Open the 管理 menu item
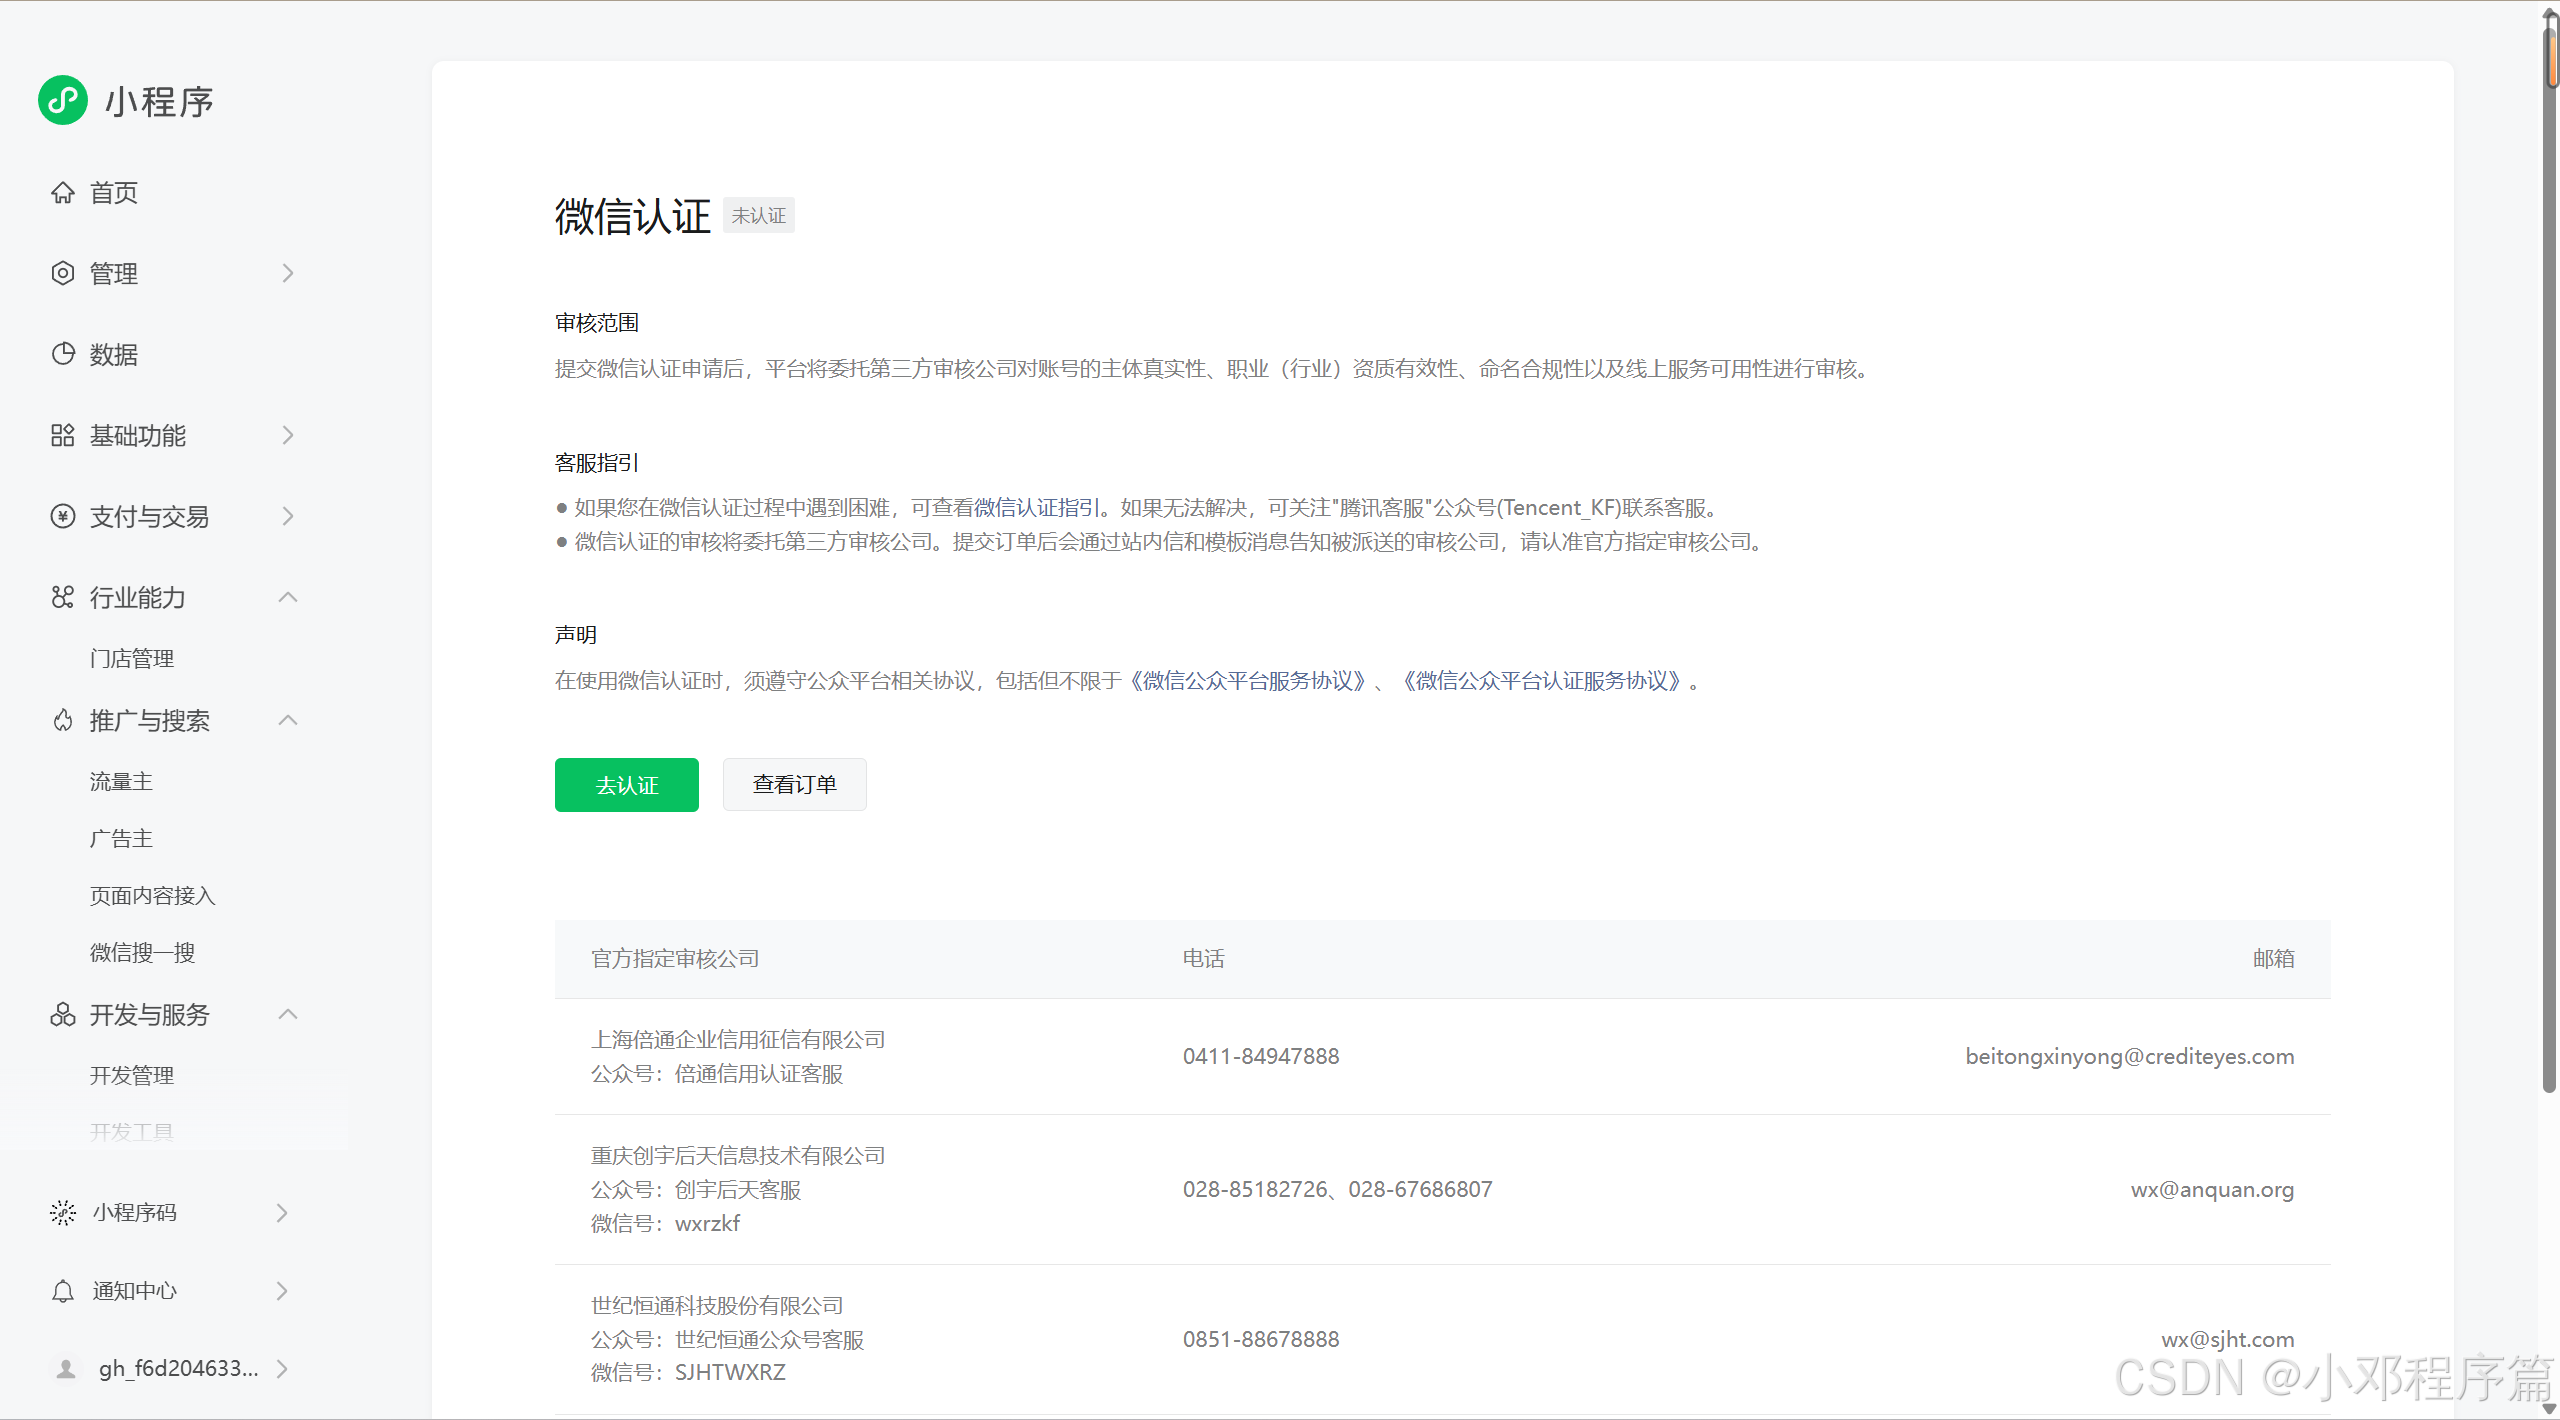This screenshot has width=2560, height=1420. click(114, 273)
